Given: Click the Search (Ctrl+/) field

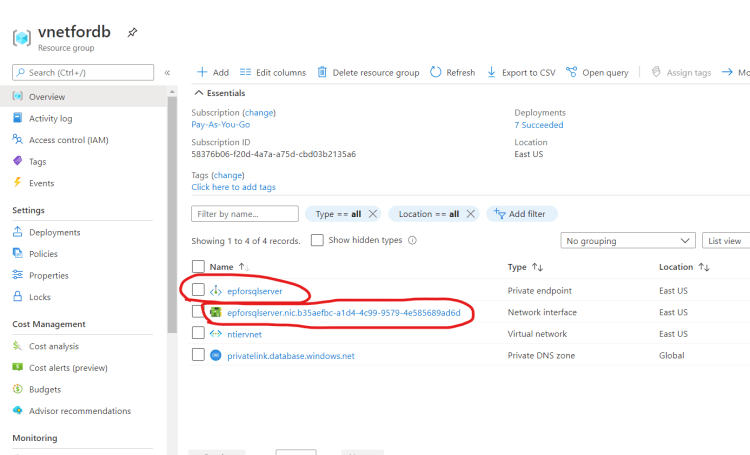Looking at the screenshot, I should coord(83,73).
